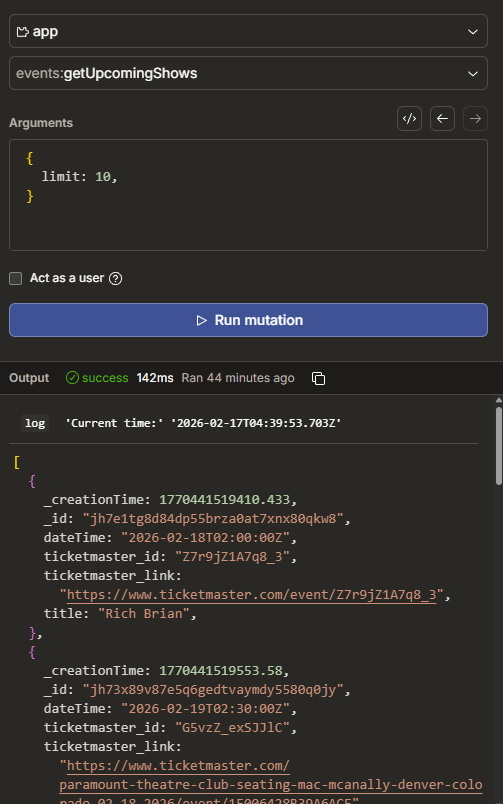Go to previous arguments with left arrow
Viewport: 503px width, 804px height.
442,119
